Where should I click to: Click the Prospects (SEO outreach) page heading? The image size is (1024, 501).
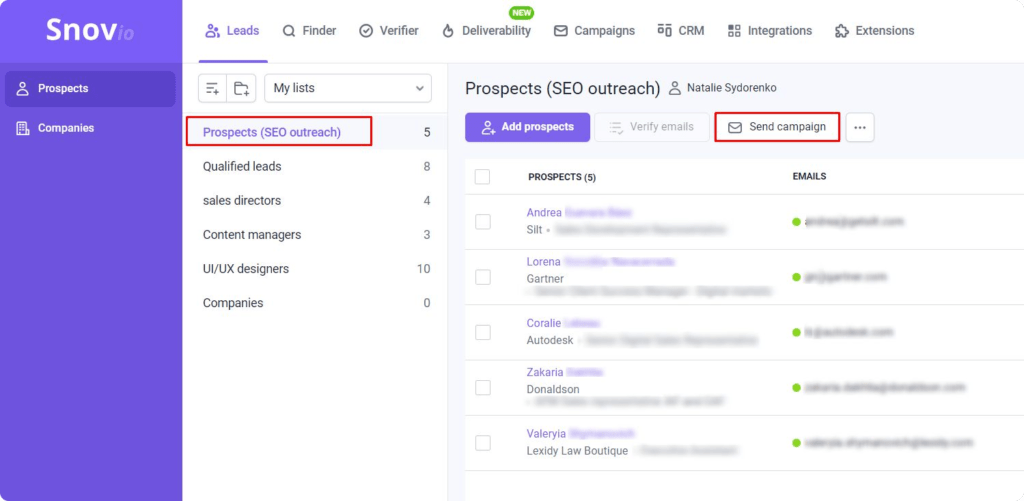click(x=562, y=88)
